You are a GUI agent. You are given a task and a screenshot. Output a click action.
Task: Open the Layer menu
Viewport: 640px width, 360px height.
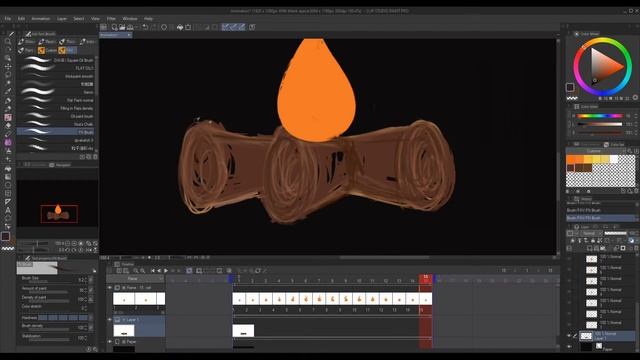(x=62, y=18)
